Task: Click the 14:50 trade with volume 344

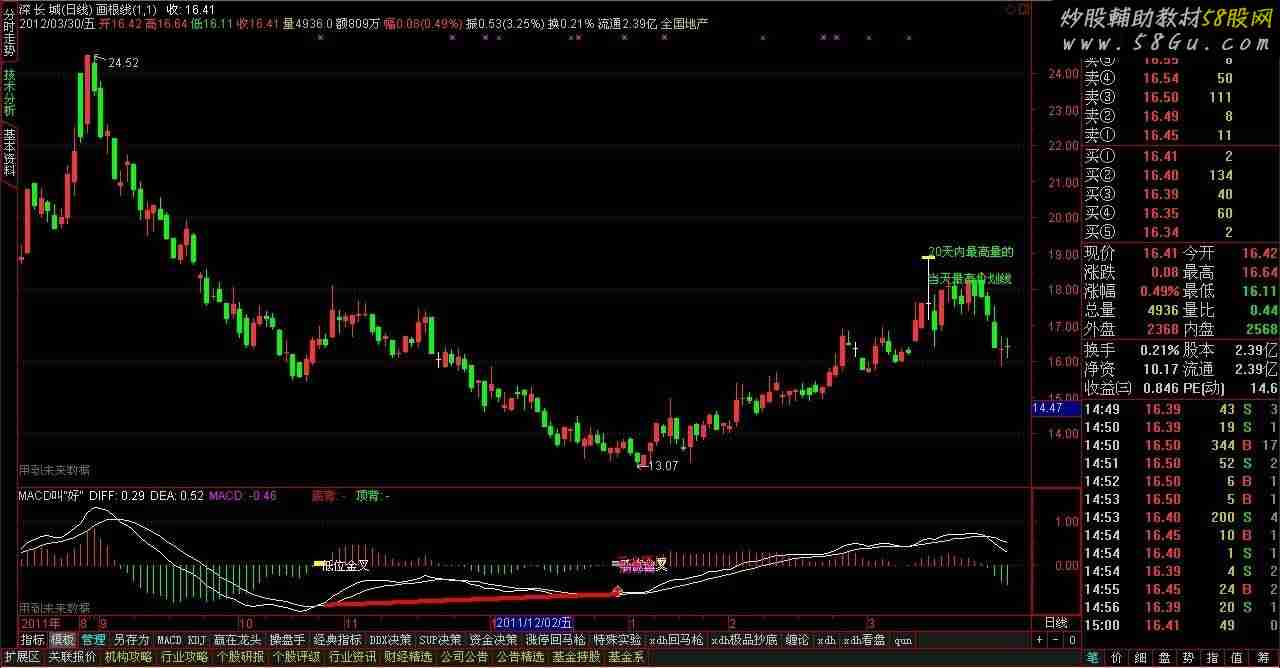Action: coord(1181,445)
